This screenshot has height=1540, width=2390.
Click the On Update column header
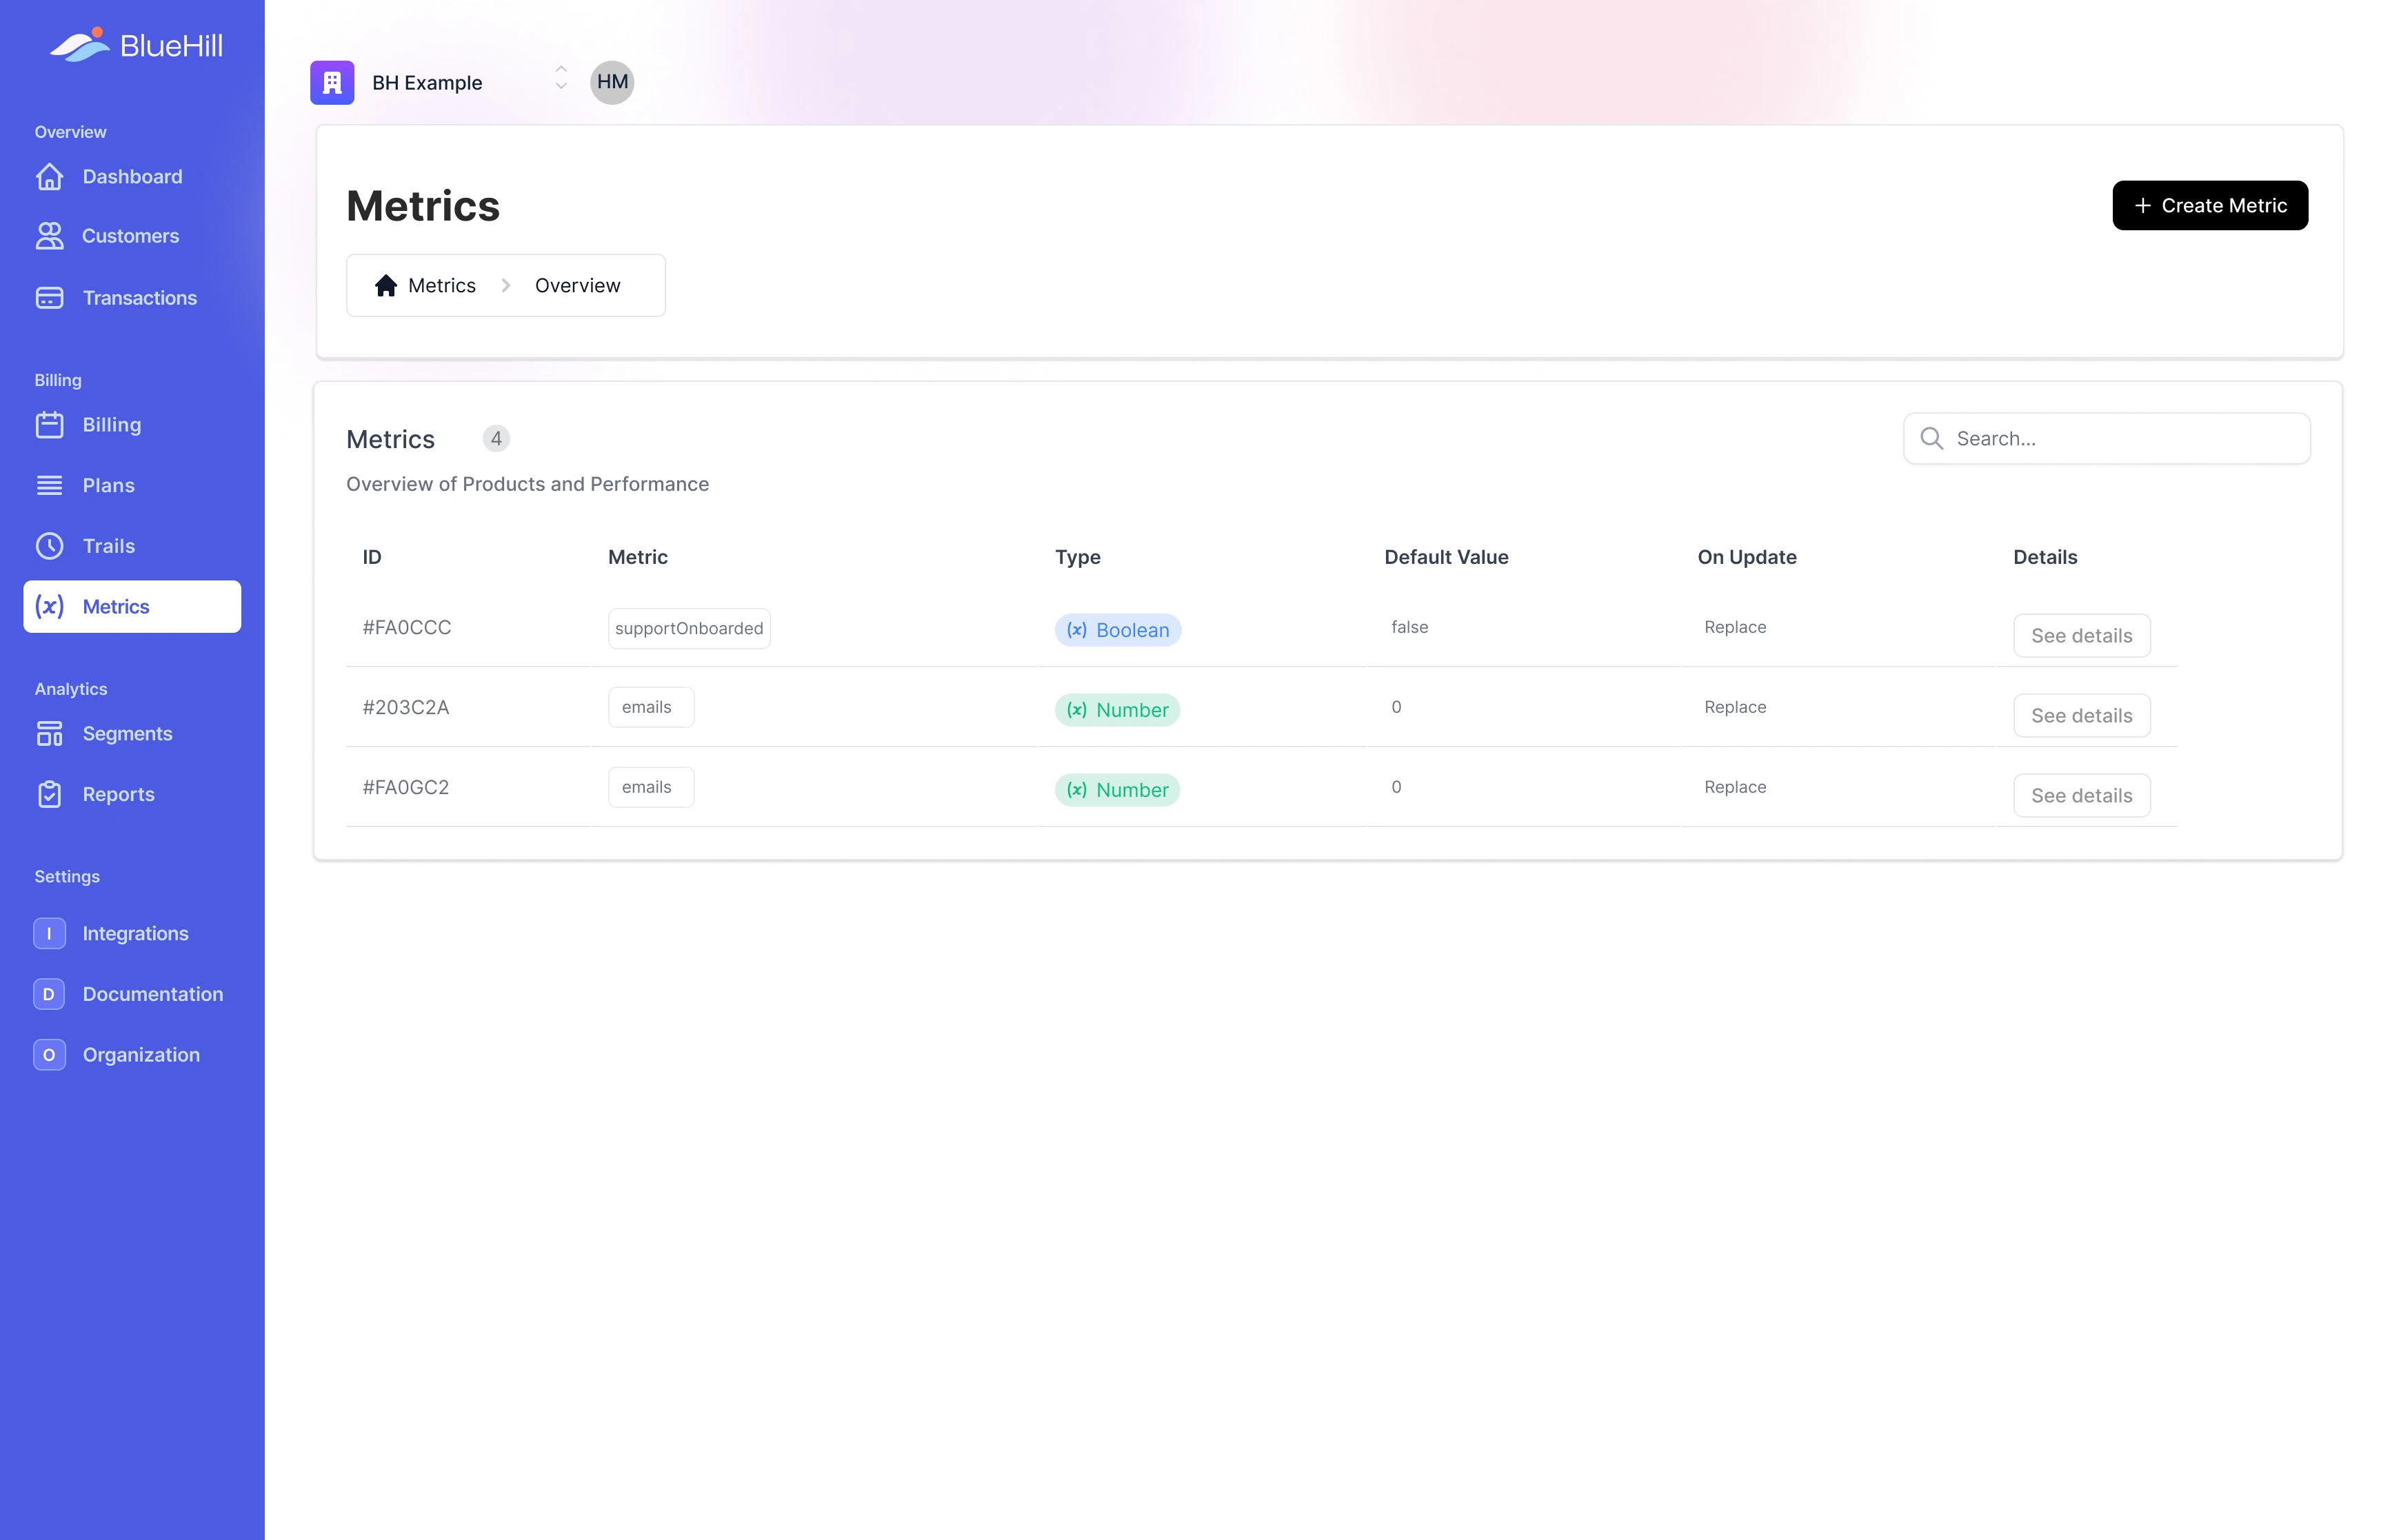(1746, 557)
